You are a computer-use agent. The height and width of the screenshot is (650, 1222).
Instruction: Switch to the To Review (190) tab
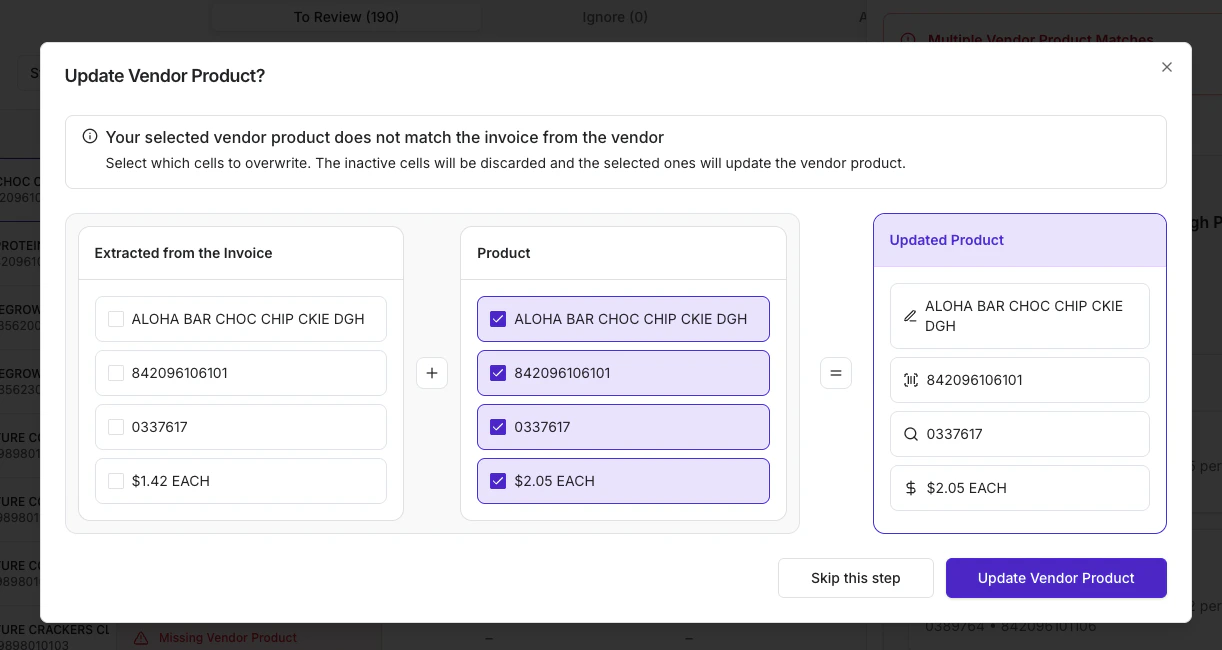[x=346, y=17]
